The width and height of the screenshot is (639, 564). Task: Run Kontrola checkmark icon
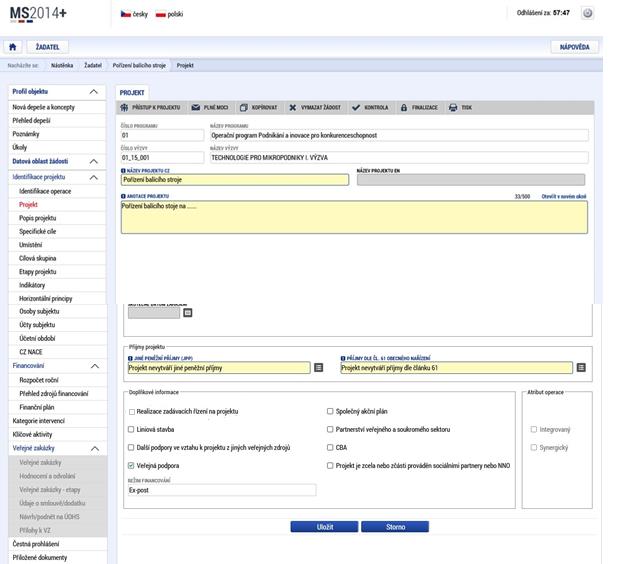[x=356, y=108]
